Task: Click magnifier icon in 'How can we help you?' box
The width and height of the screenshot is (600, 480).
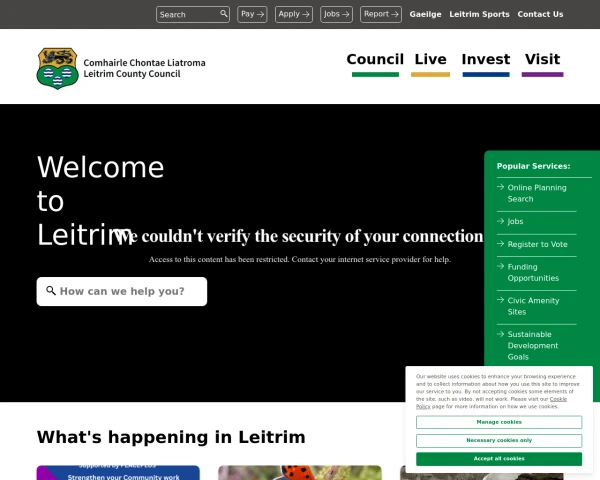Action: click(51, 291)
